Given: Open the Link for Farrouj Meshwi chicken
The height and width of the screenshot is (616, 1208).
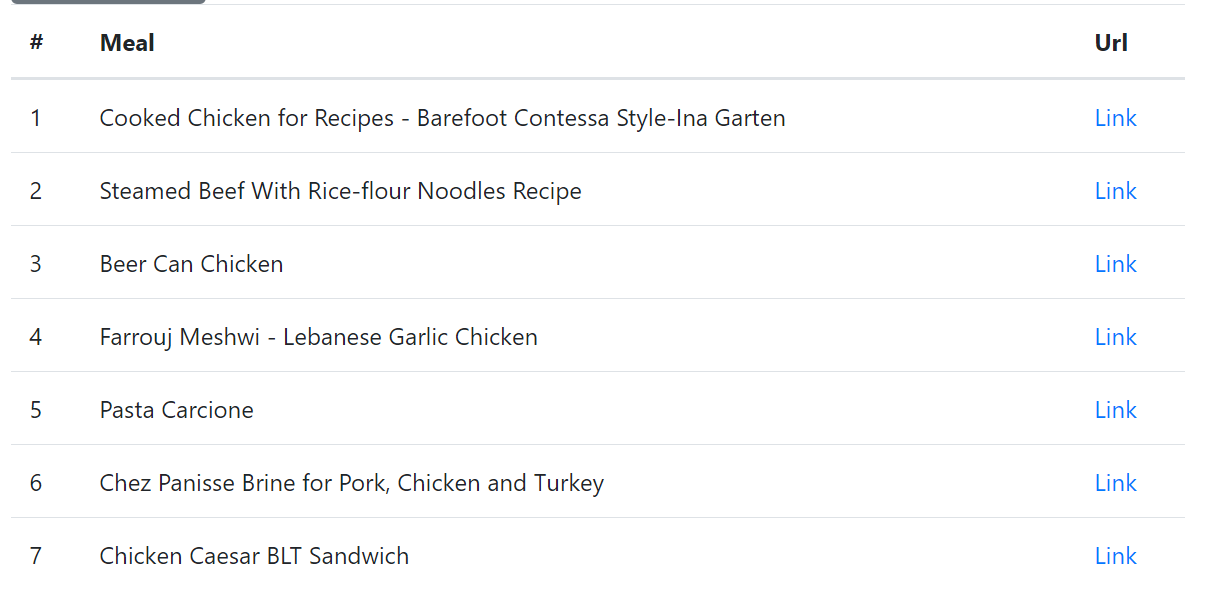Looking at the screenshot, I should 1115,337.
